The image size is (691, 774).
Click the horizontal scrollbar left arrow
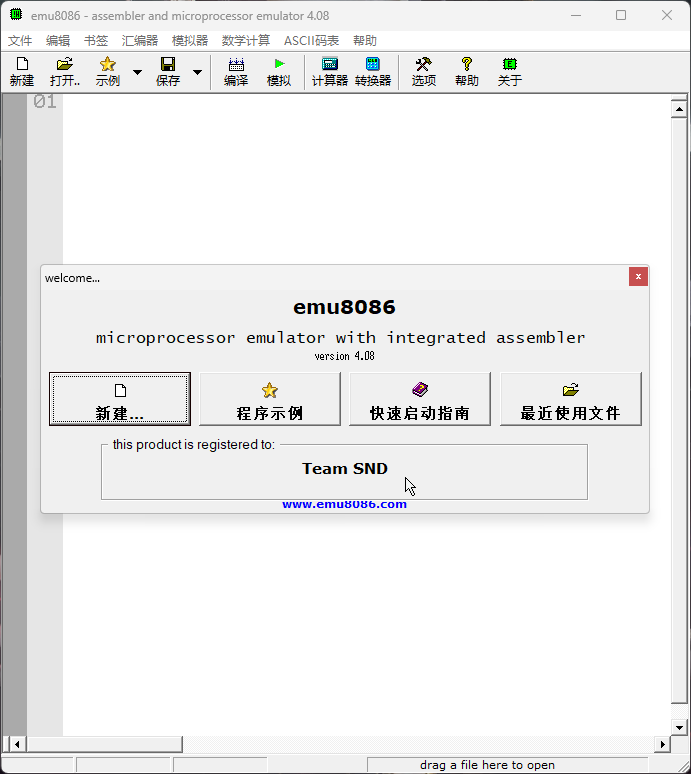tap(17, 744)
